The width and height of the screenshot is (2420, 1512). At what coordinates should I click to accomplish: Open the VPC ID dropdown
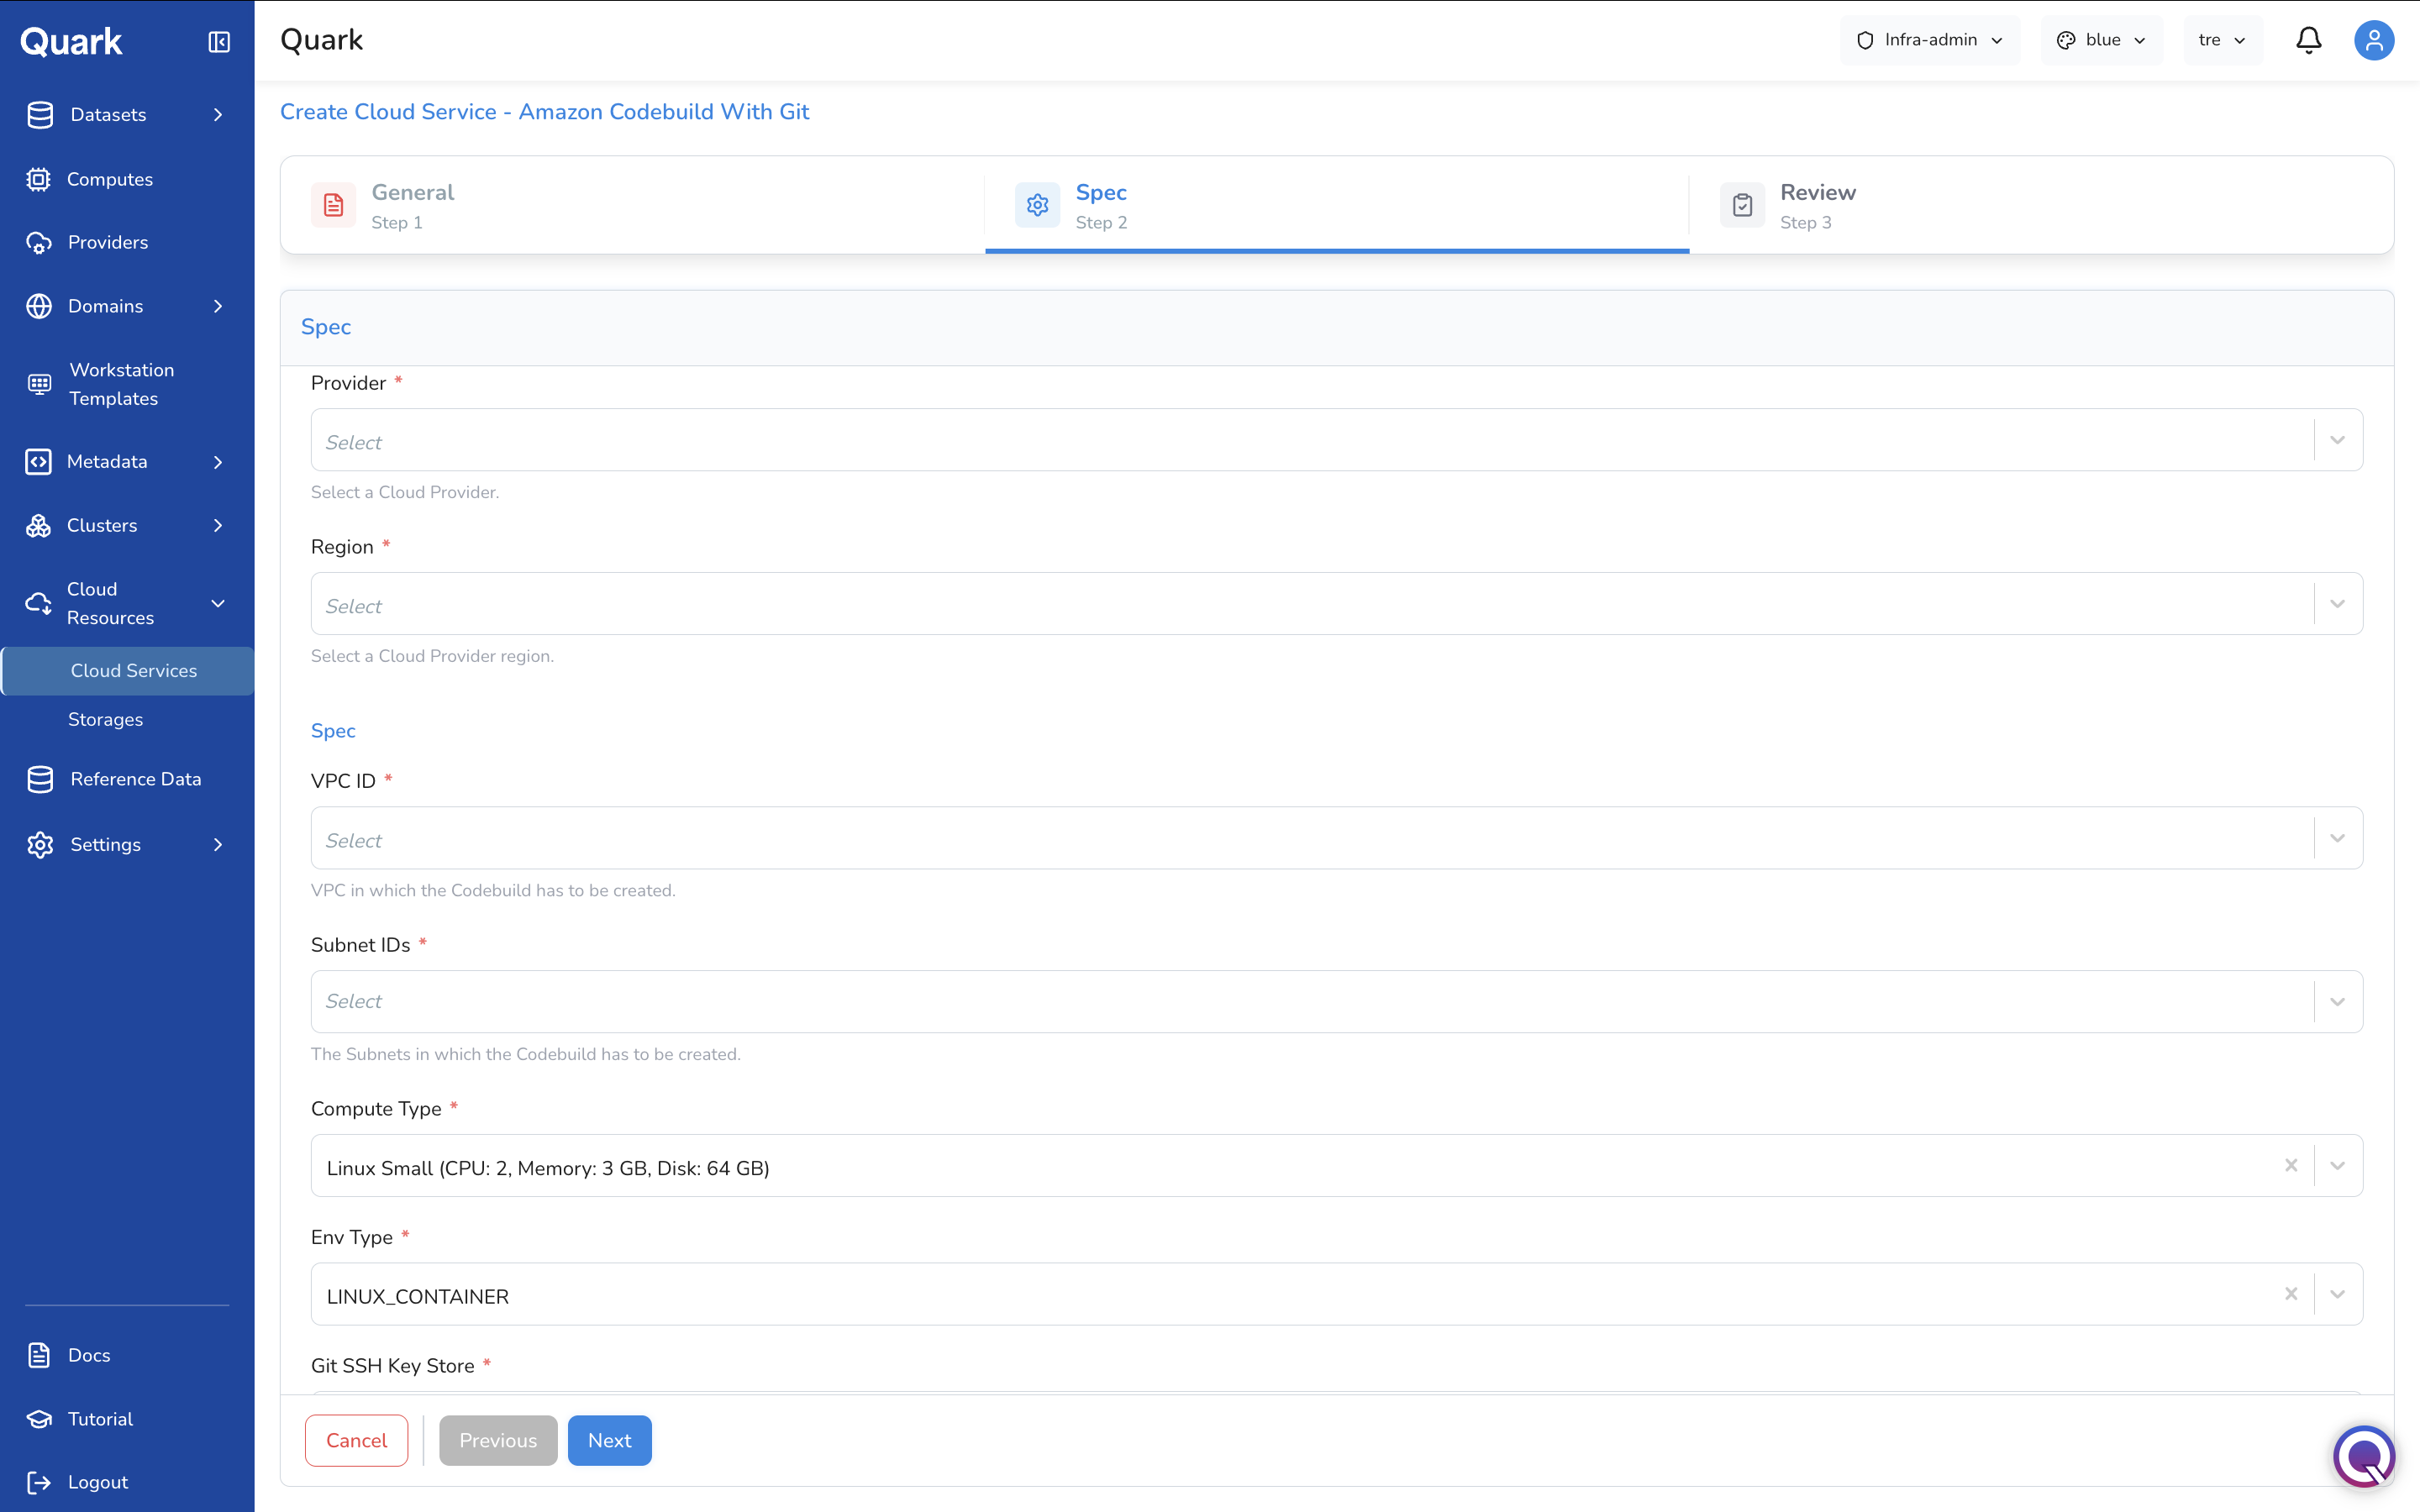tap(1337, 838)
